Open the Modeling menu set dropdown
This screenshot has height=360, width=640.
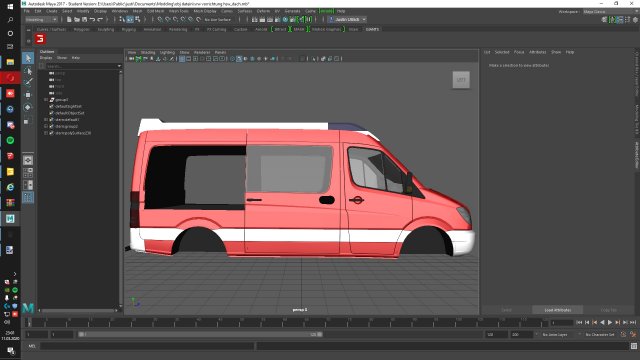[x=41, y=19]
